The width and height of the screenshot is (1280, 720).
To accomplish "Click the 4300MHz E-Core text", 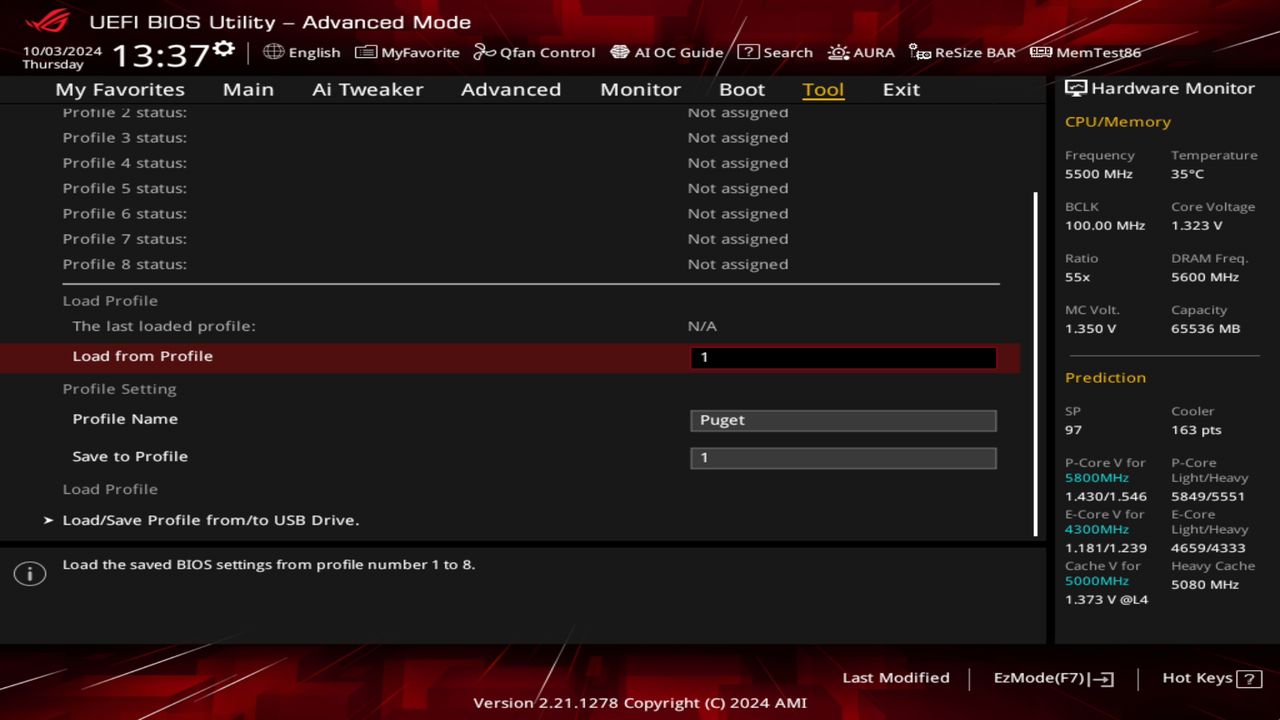I will pos(1097,530).
